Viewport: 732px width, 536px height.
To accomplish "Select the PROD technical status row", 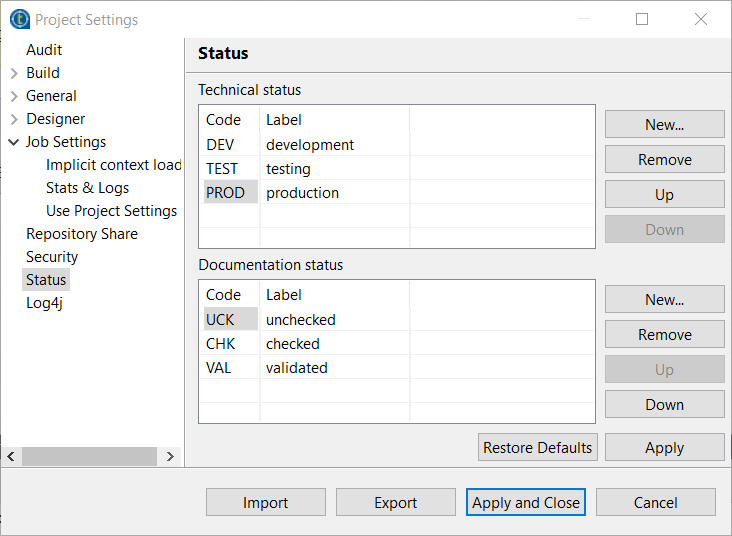I will tap(226, 193).
